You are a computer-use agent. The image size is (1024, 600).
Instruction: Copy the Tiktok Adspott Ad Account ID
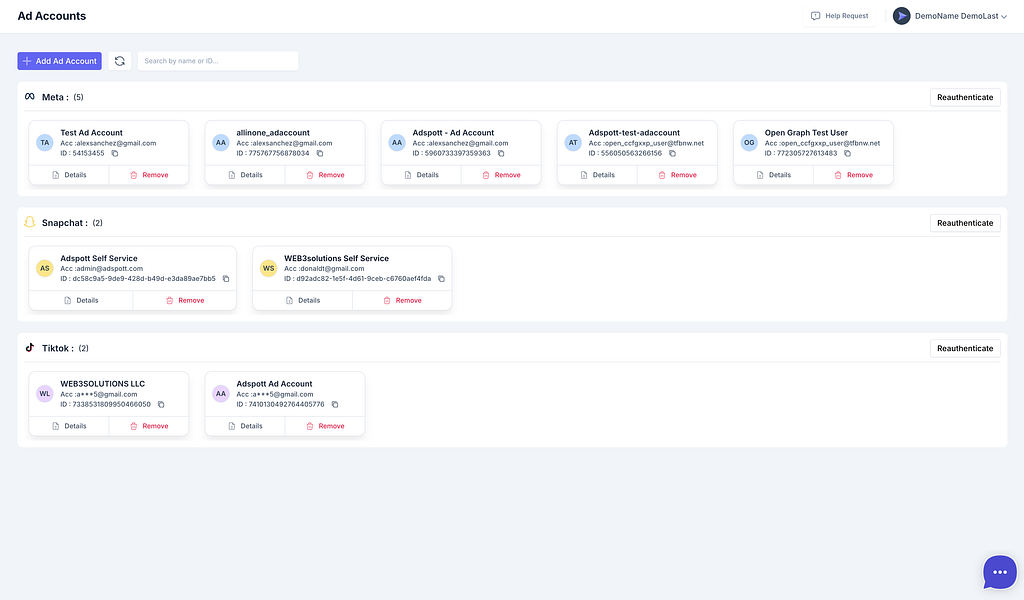point(335,405)
